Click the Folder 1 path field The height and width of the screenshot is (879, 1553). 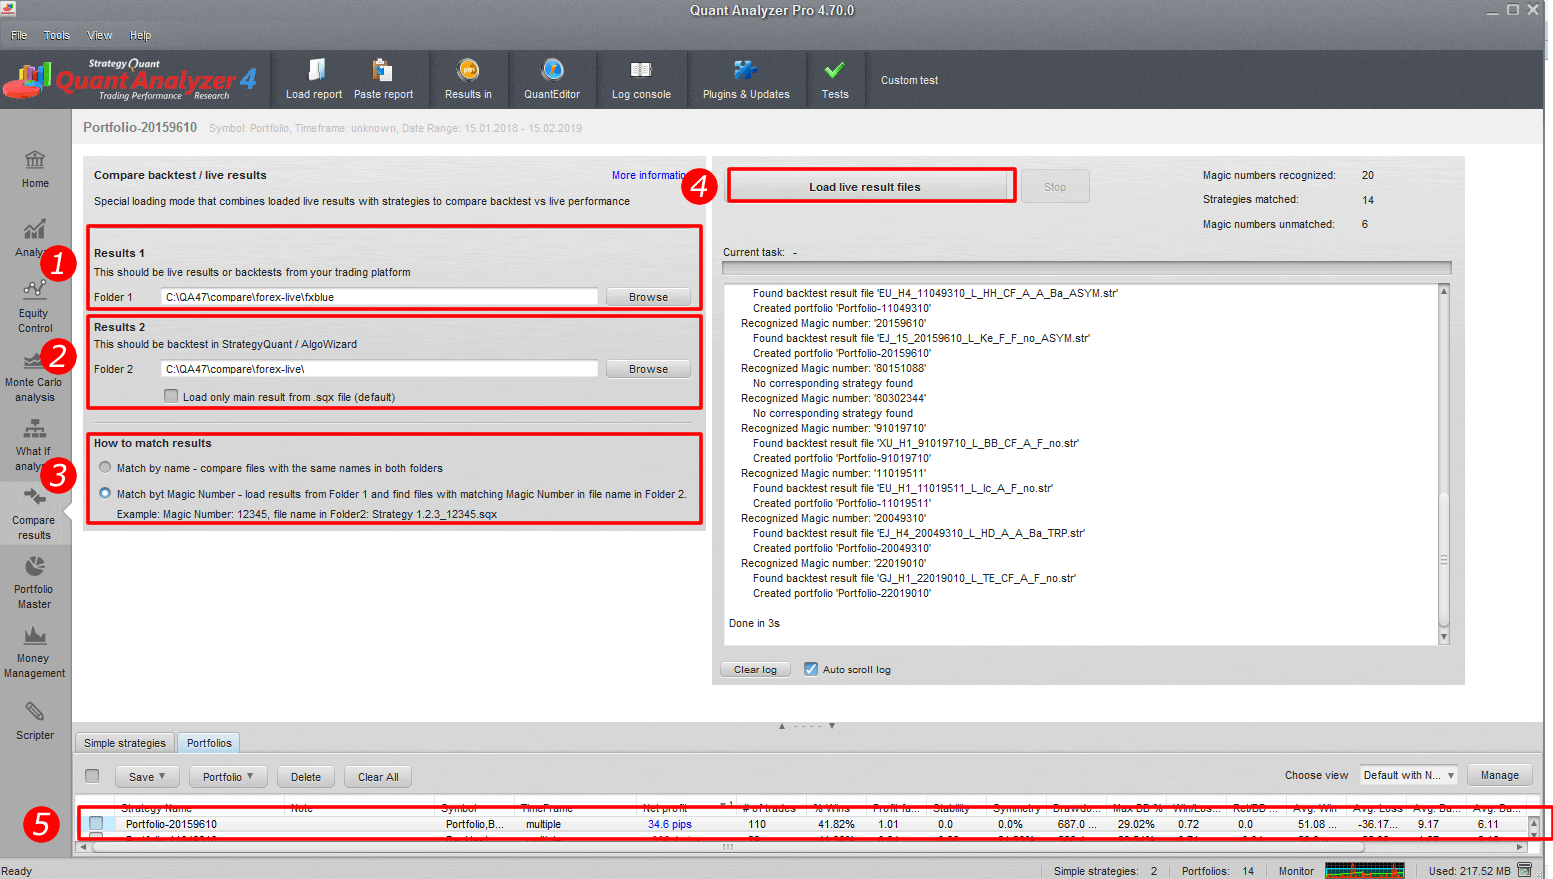[380, 297]
